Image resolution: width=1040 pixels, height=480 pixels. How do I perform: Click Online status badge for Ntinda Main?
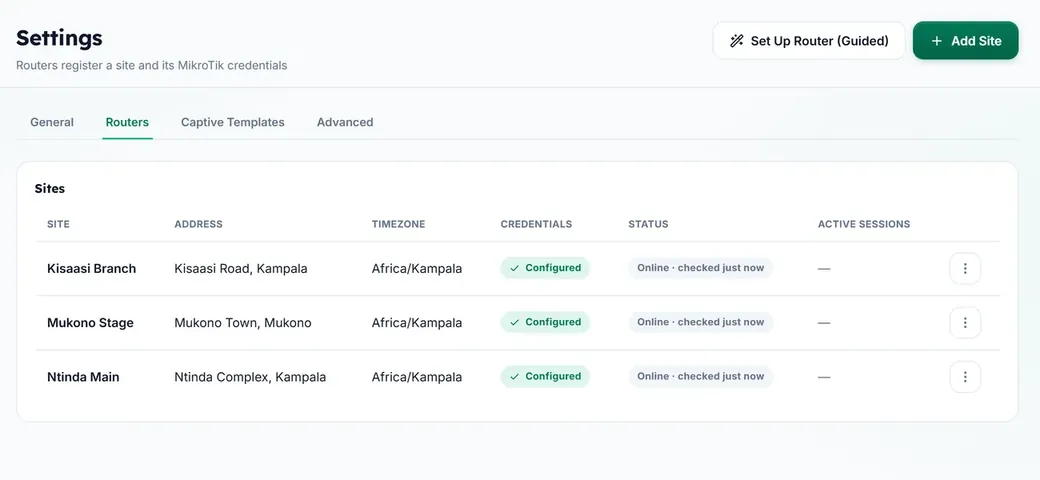[700, 376]
